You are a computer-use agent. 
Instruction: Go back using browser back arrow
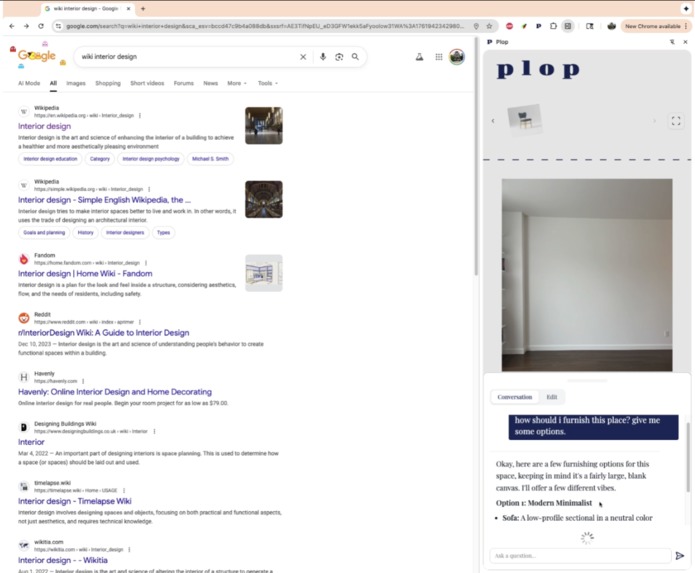point(12,26)
